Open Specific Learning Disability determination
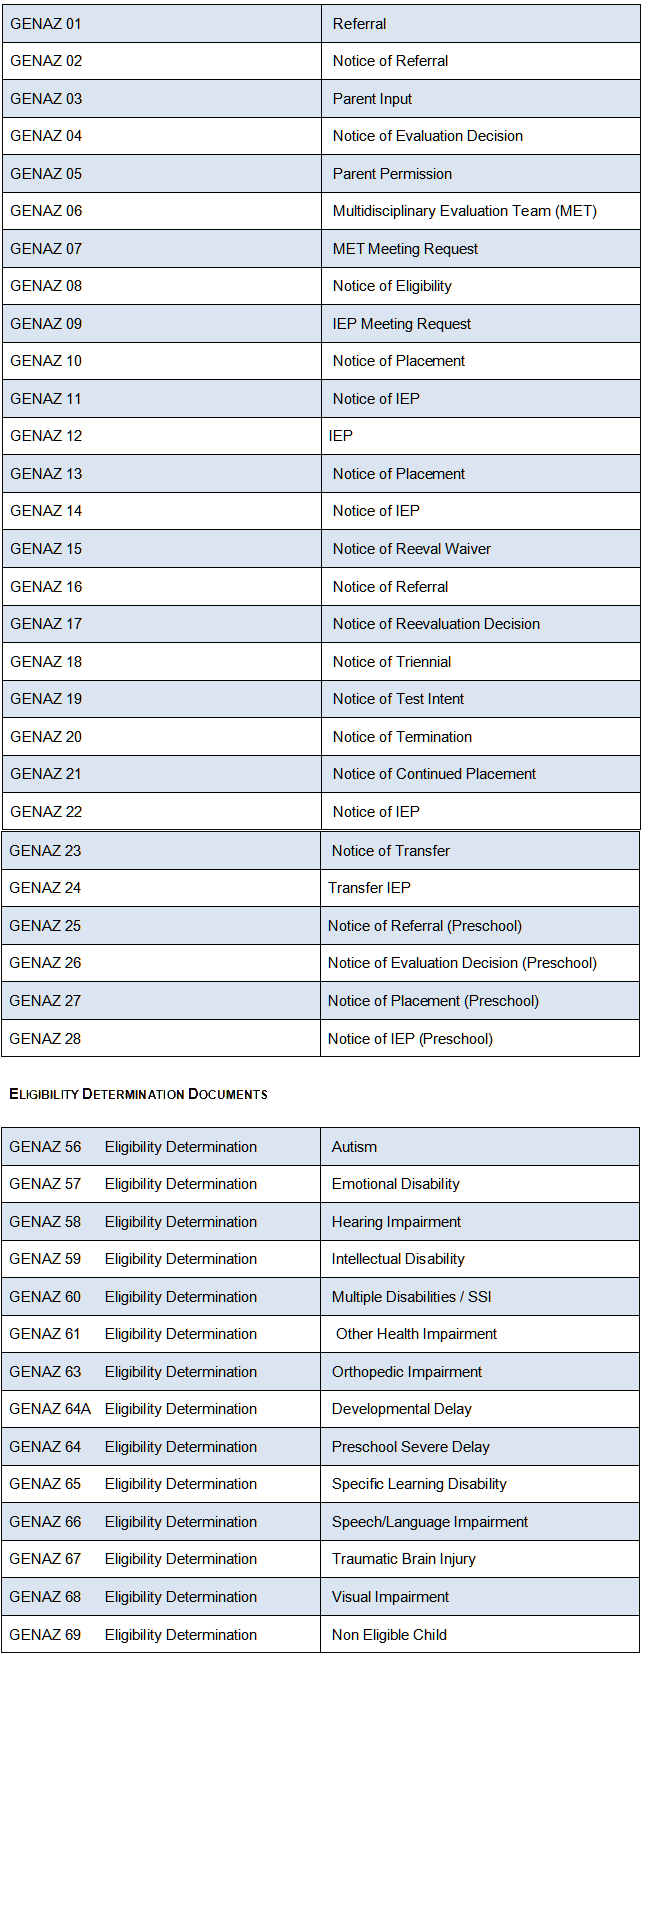Viewport: 645px width, 1920px height. pos(419,1484)
